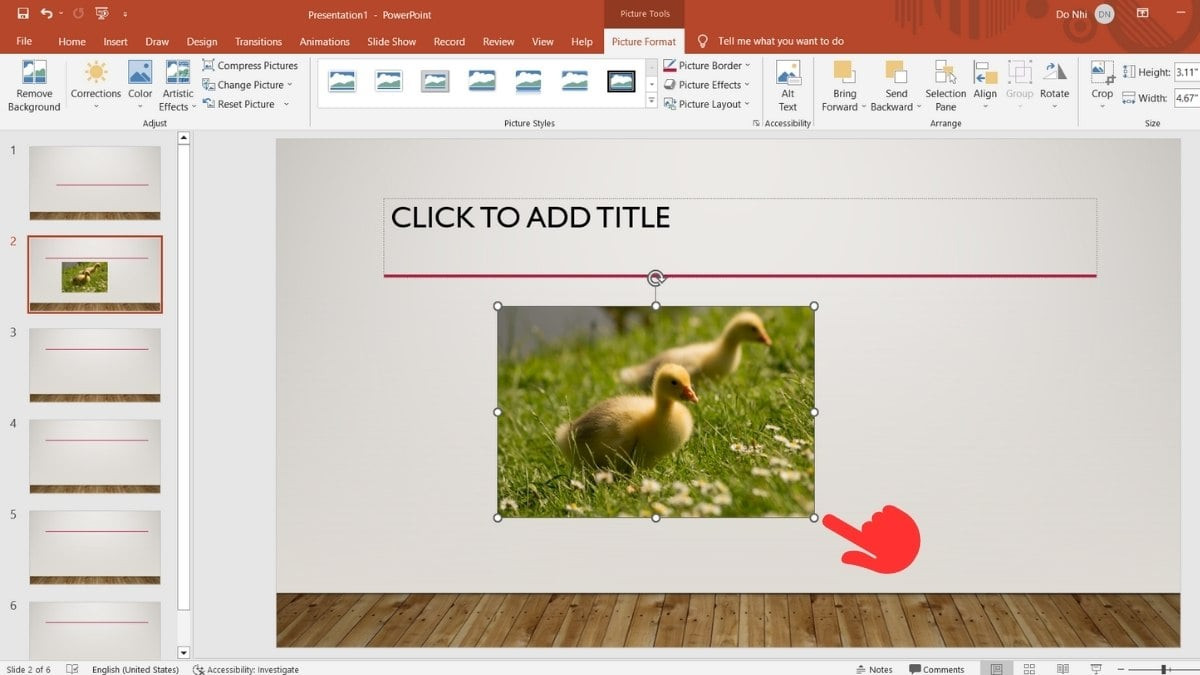Click the Comments button in status bar
Image resolution: width=1200 pixels, height=675 pixels.
(x=937, y=669)
